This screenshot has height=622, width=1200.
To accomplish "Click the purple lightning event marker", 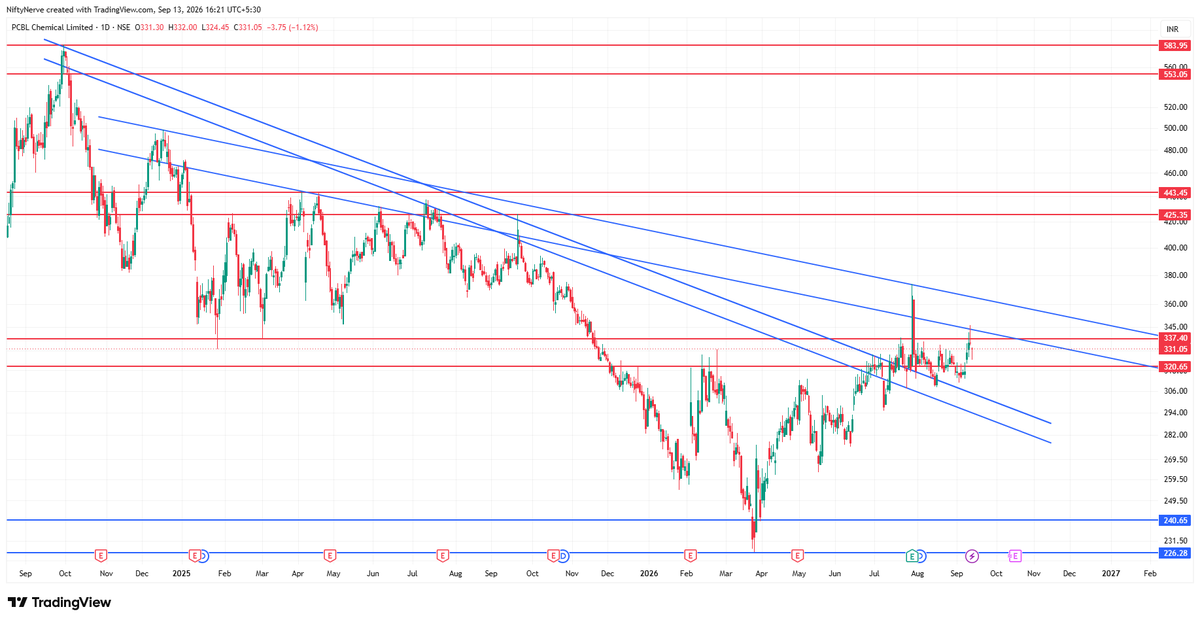I will tap(971, 555).
